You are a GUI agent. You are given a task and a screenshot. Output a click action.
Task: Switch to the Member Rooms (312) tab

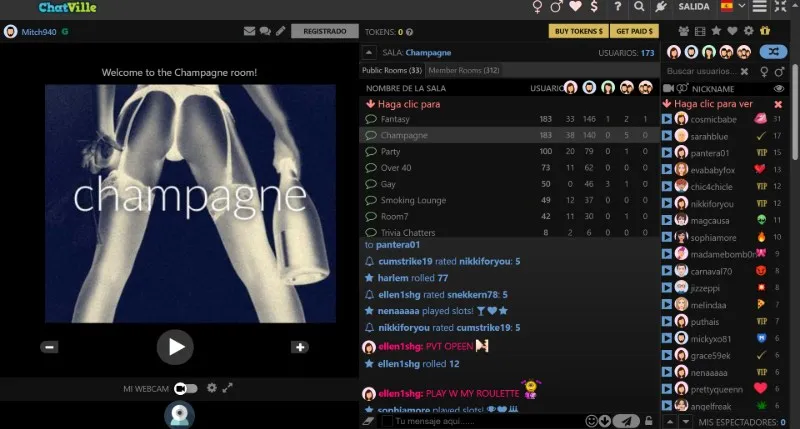pos(464,70)
